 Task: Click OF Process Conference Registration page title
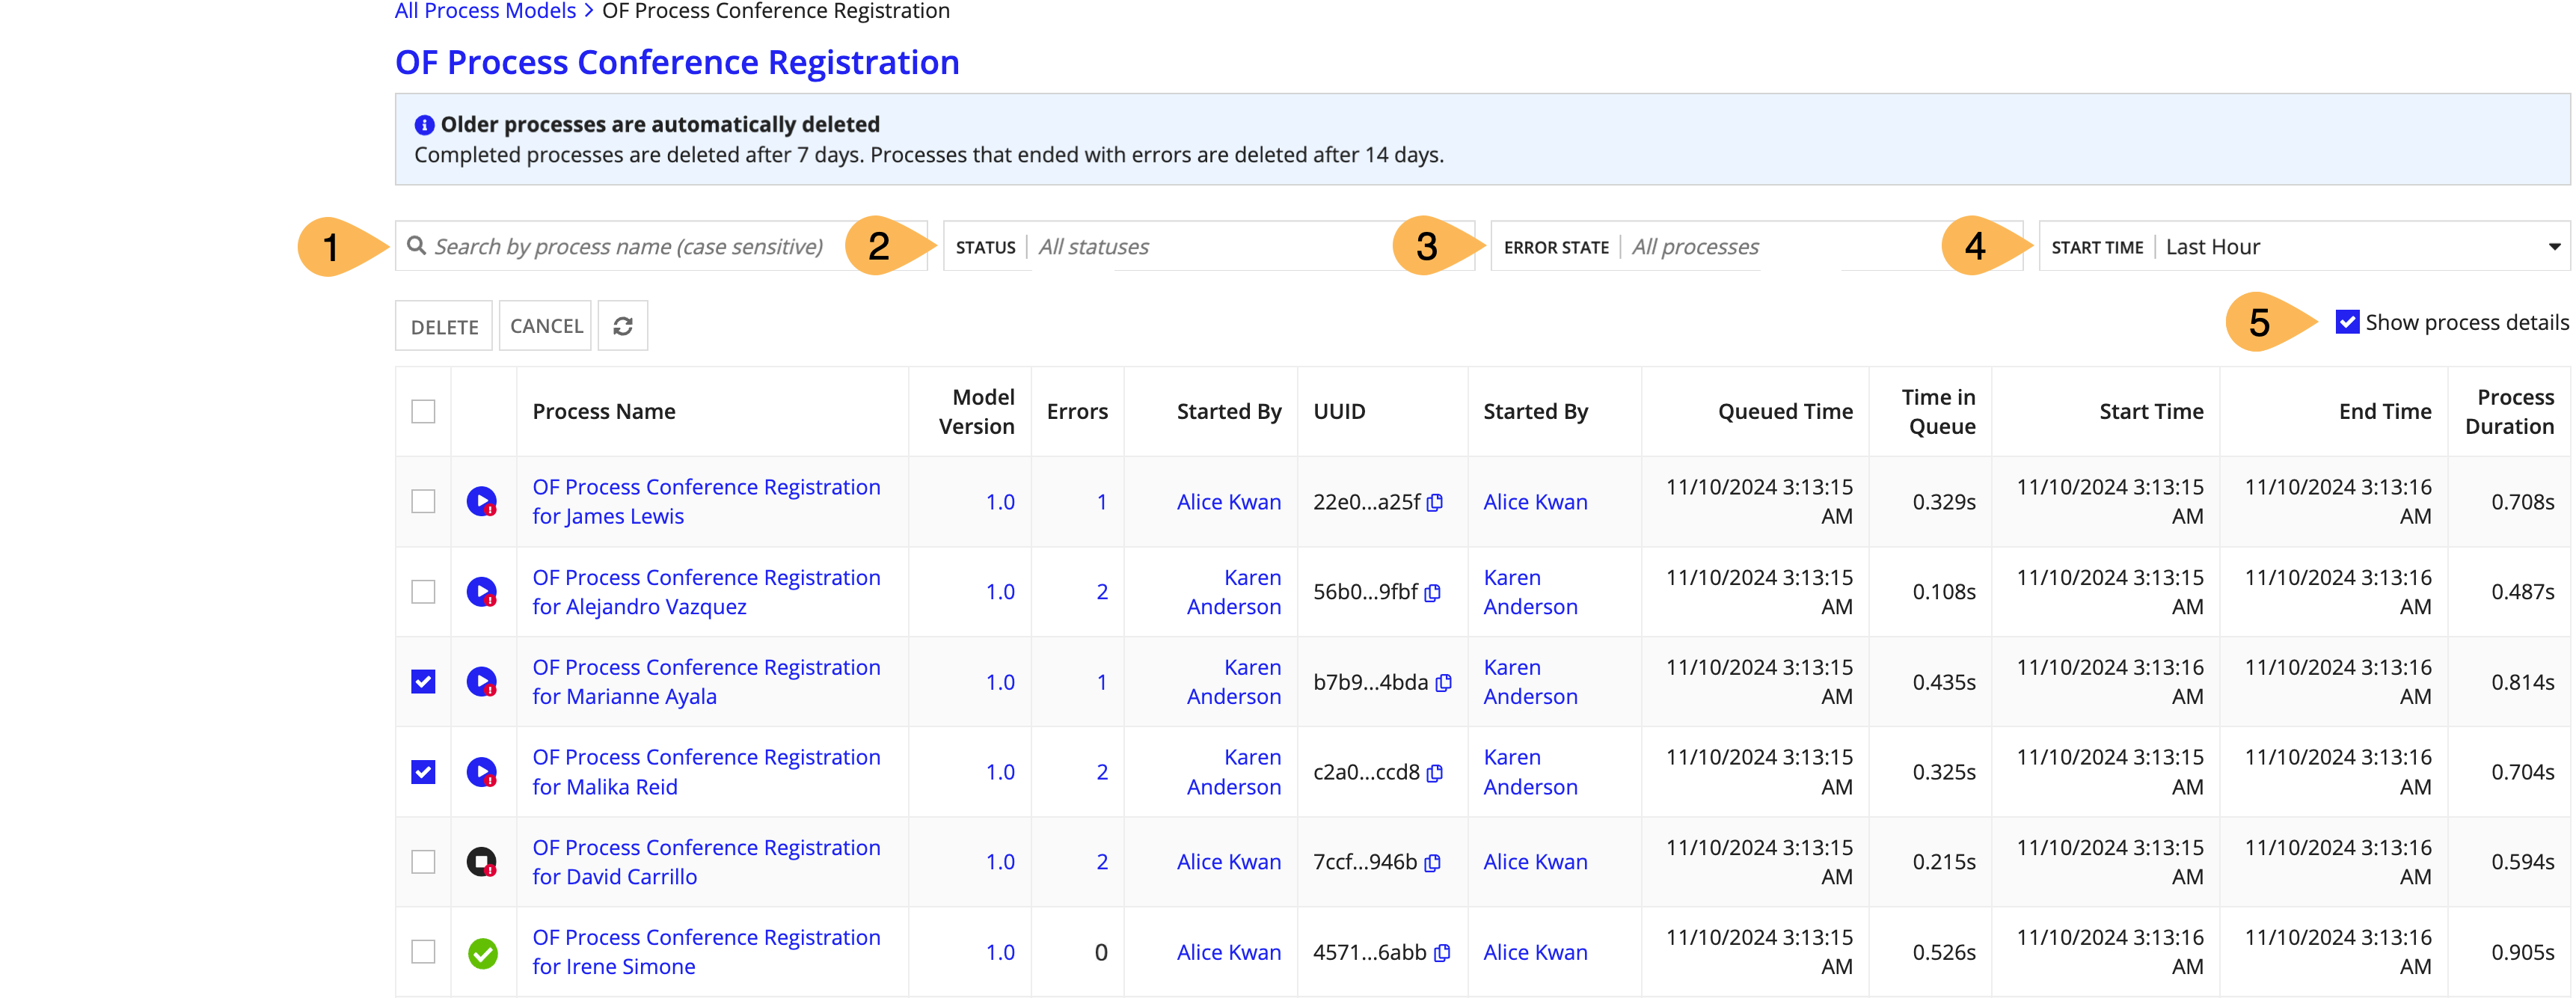(x=677, y=62)
